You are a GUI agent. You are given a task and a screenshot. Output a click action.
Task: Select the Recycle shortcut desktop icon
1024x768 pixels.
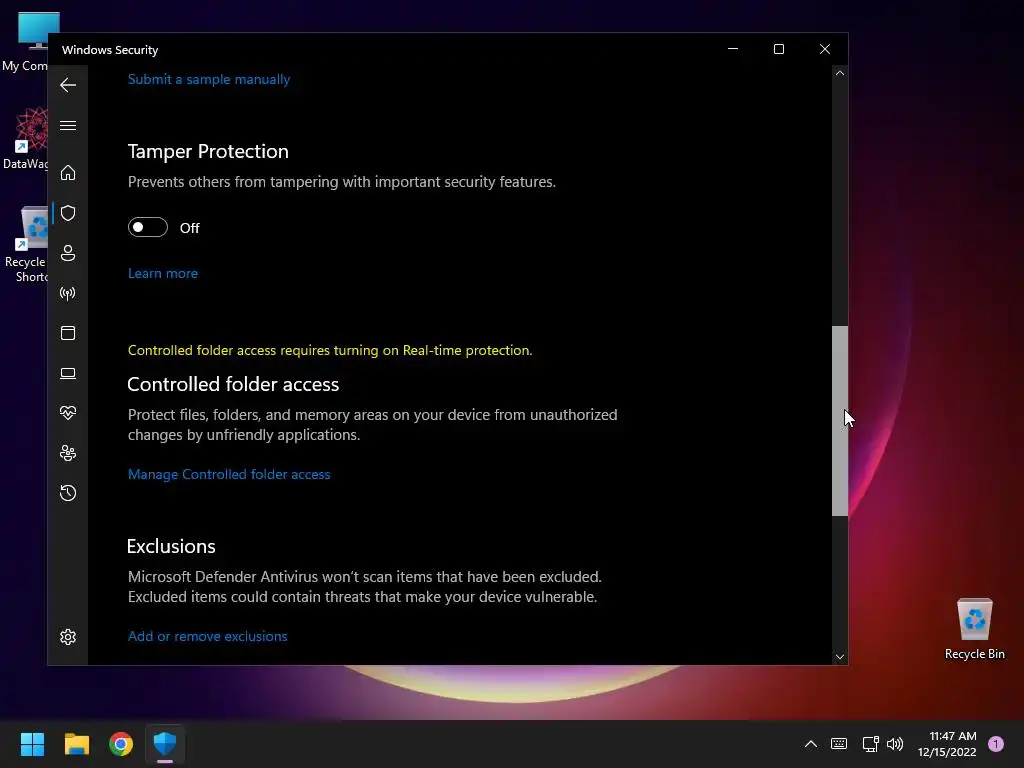(26, 245)
